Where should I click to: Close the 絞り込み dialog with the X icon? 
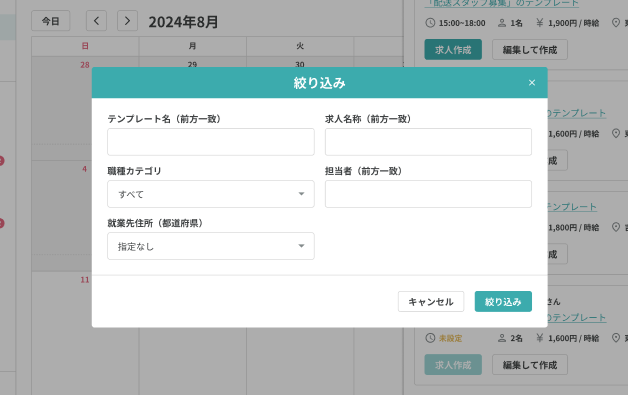(x=531, y=83)
